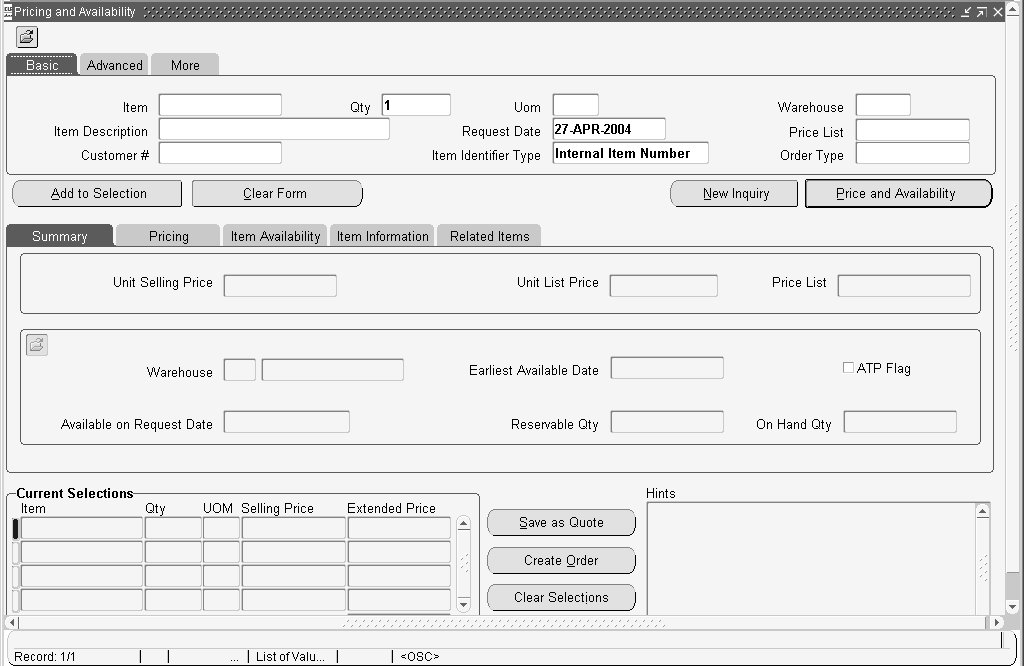This screenshot has width=1024, height=666.
Task: Click the Order Type field
Action: (x=912, y=153)
